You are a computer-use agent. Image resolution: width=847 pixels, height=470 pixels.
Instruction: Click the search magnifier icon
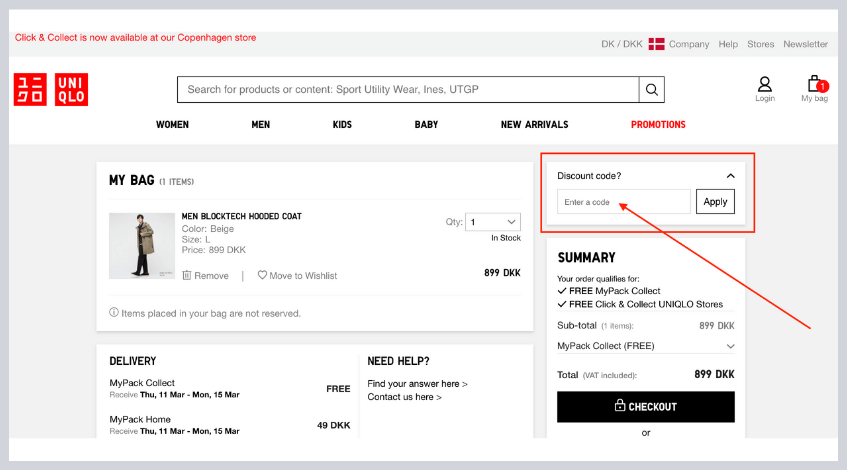click(652, 90)
